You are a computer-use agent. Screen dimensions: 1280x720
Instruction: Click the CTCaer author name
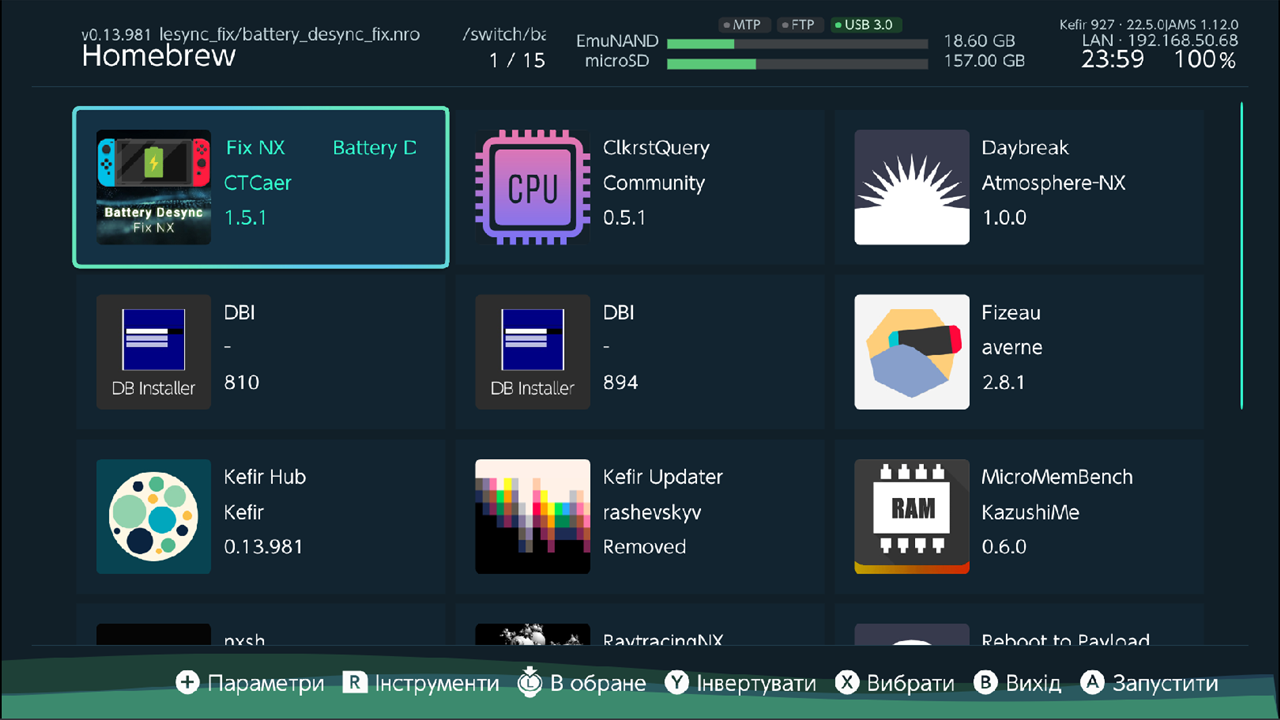tap(258, 183)
